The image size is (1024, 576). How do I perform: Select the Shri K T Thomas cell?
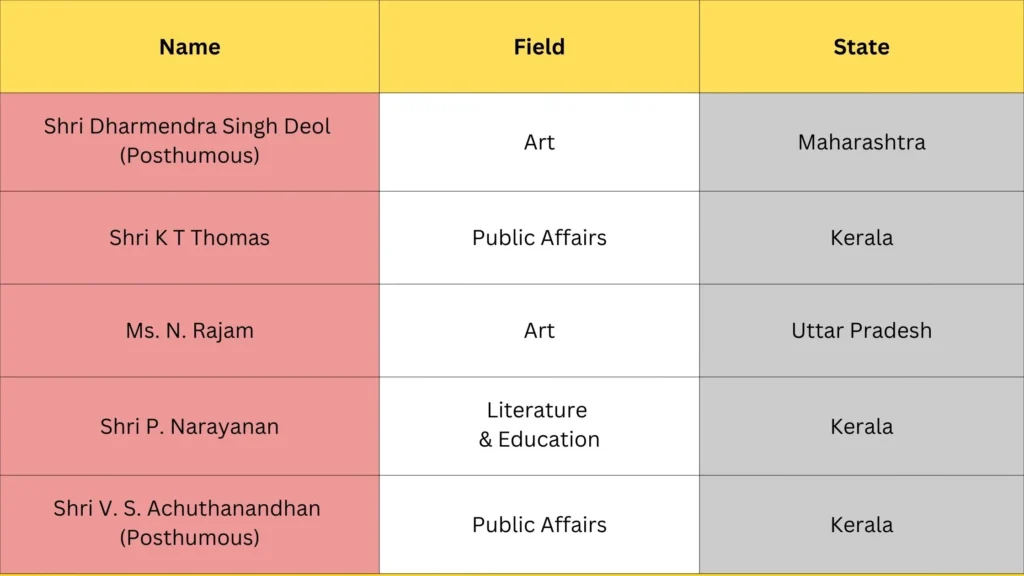tap(189, 238)
